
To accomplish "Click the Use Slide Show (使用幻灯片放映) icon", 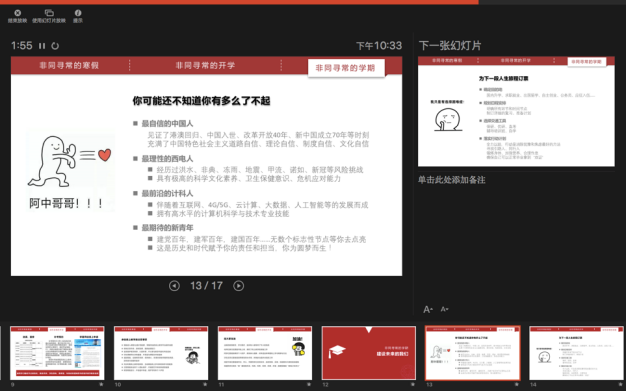I will point(49,13).
